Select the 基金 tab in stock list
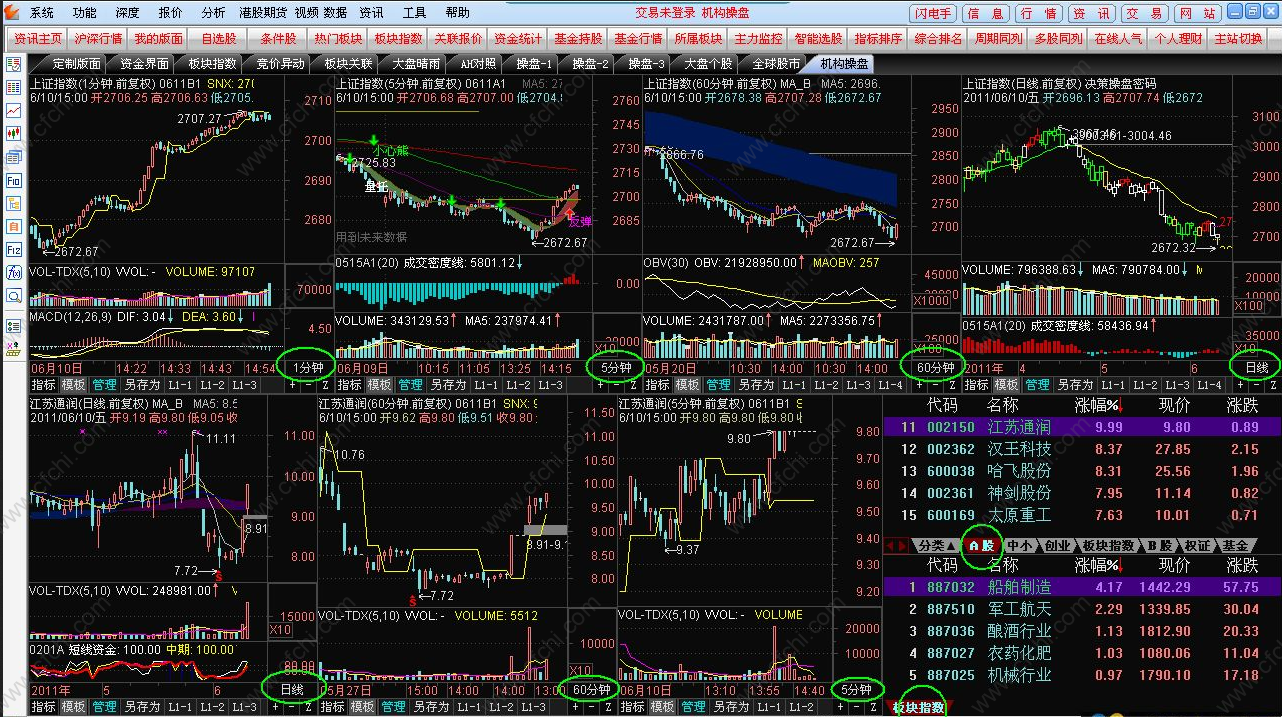1282x717 pixels. point(1235,545)
